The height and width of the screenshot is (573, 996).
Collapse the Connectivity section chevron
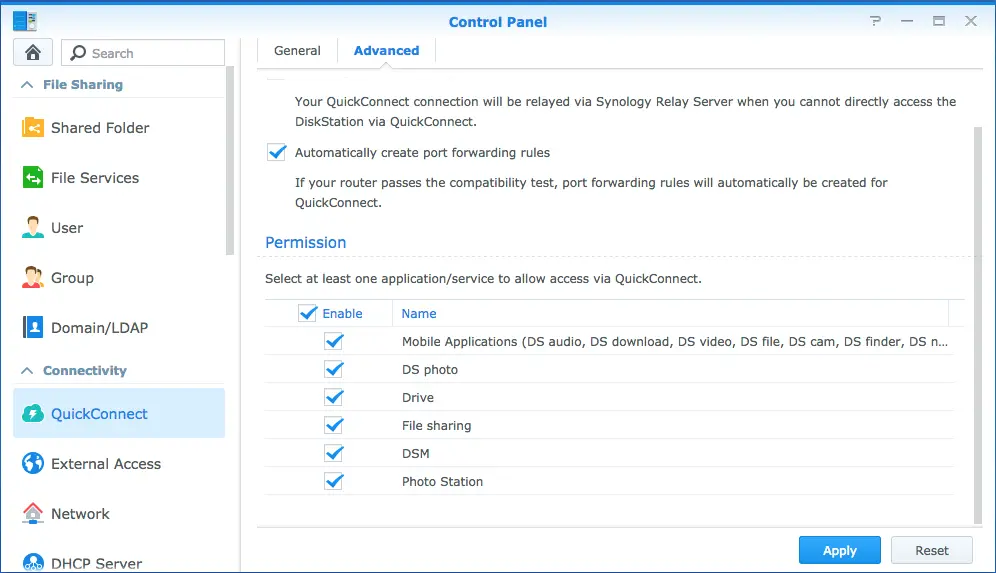point(27,371)
